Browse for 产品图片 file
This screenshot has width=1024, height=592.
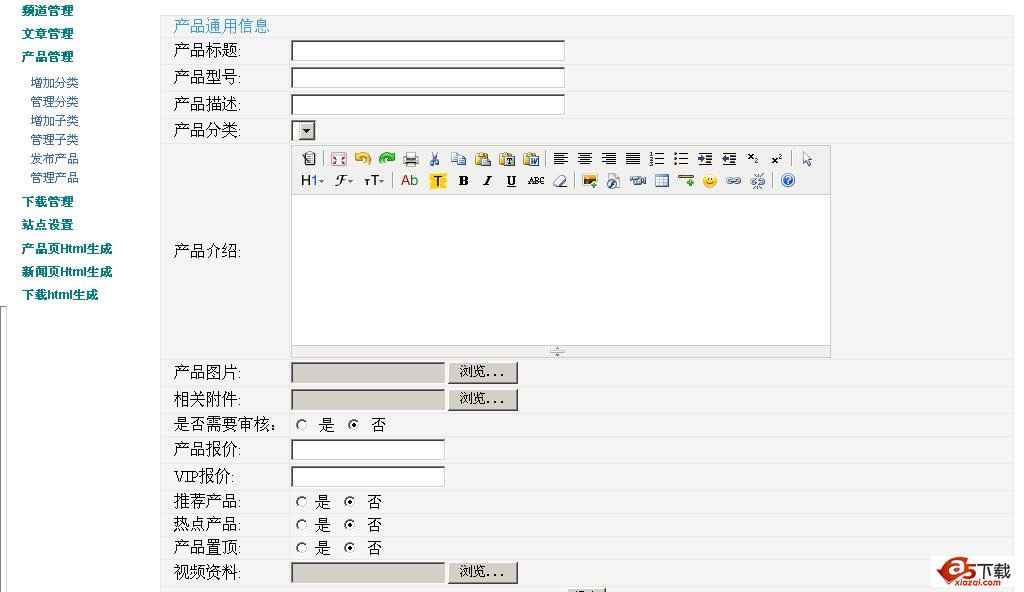coord(483,372)
